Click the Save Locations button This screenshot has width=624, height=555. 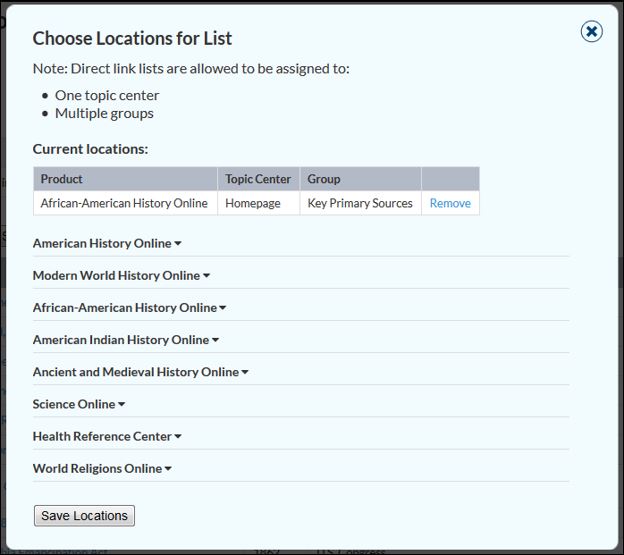(84, 516)
